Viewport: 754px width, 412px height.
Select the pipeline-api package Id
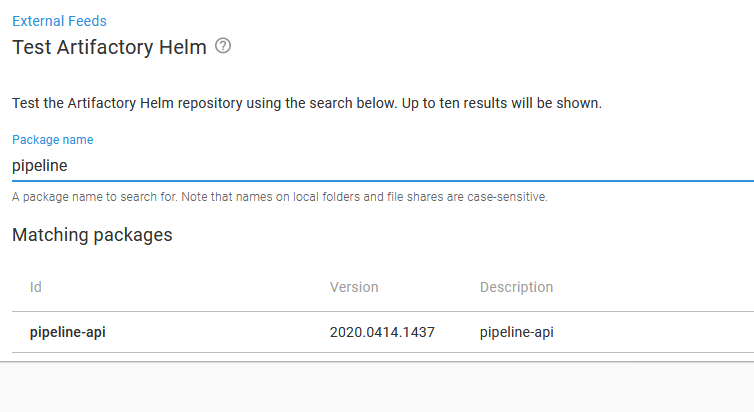(x=68, y=332)
